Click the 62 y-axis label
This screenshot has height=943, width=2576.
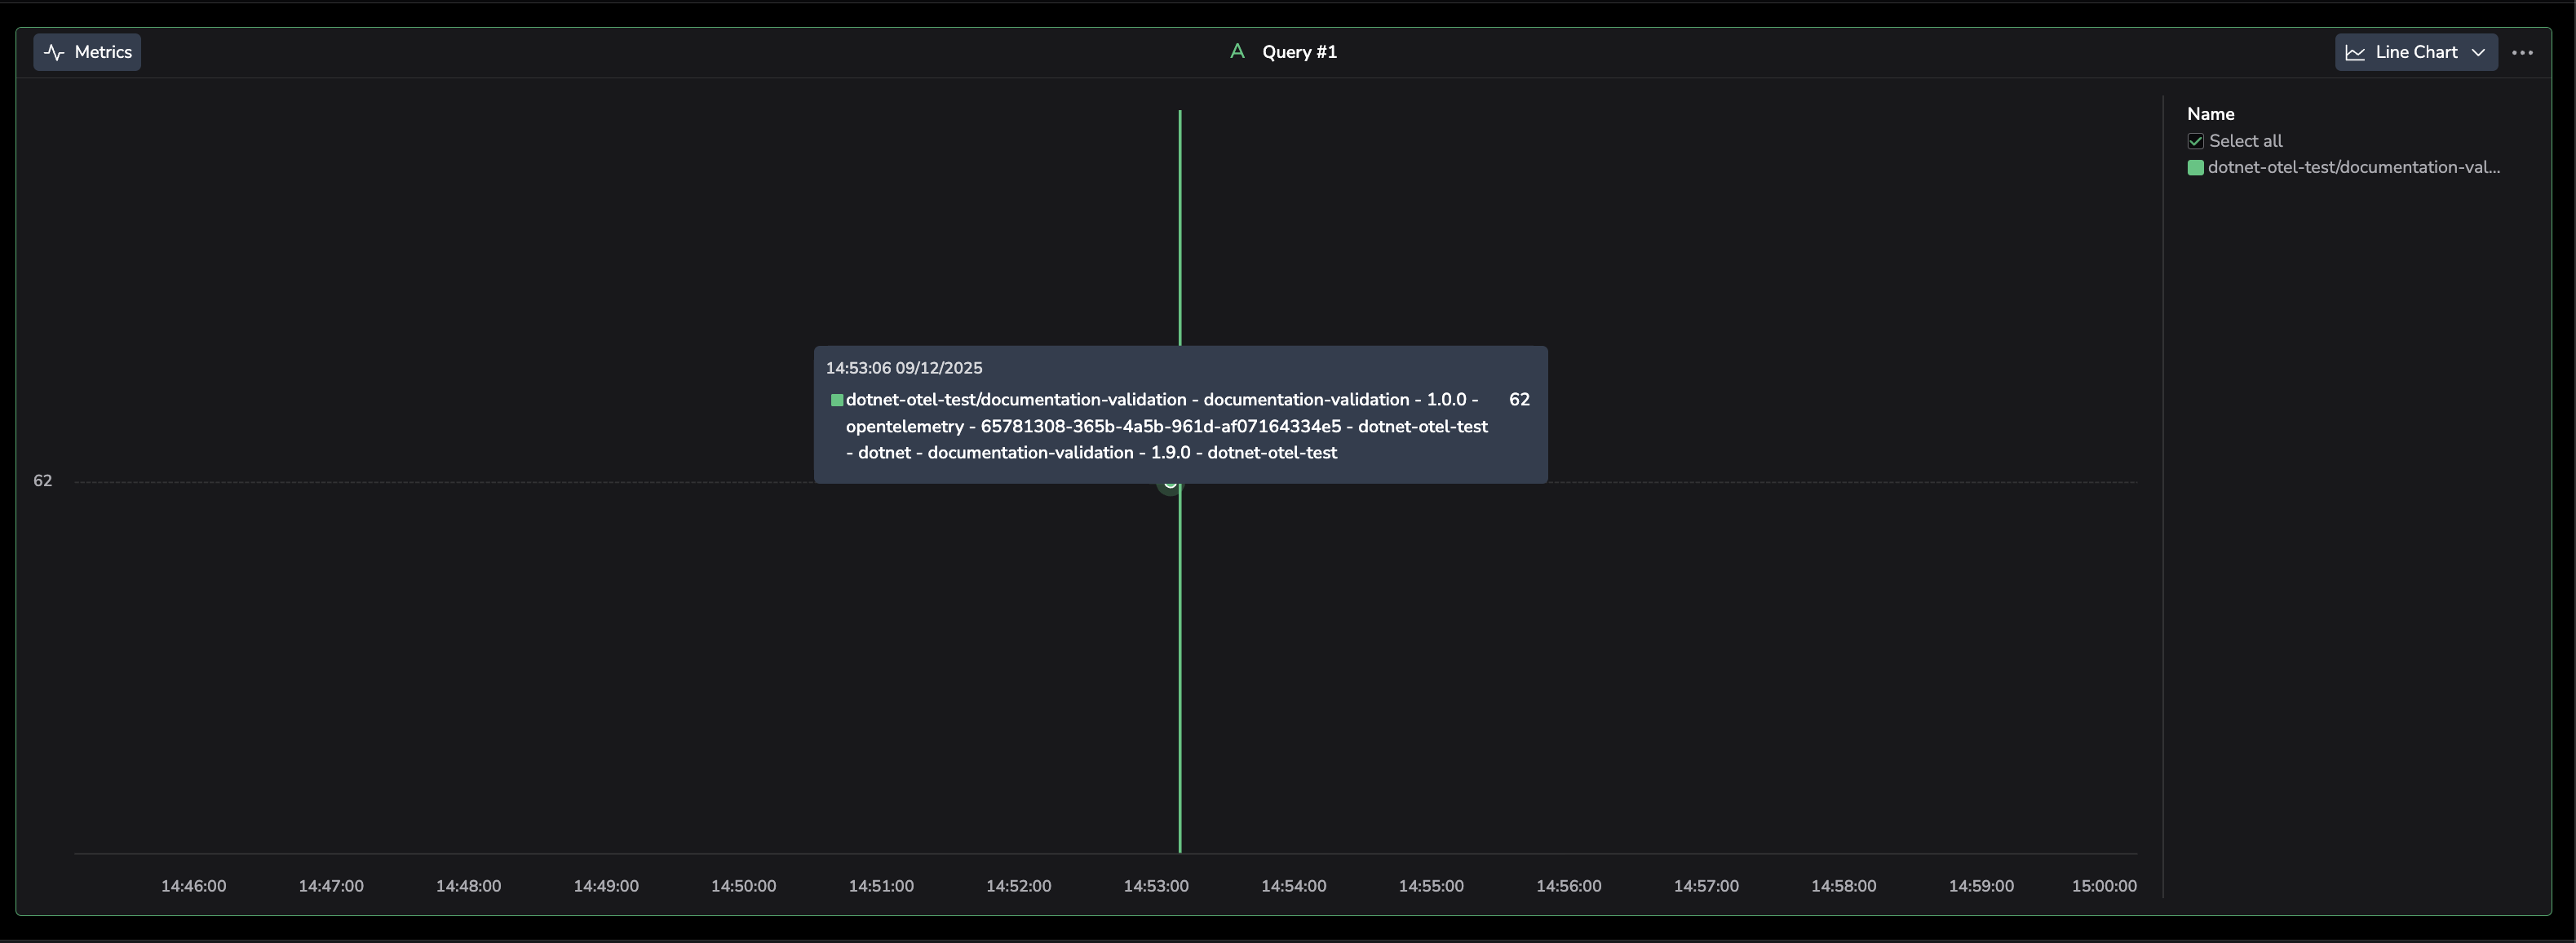[42, 481]
